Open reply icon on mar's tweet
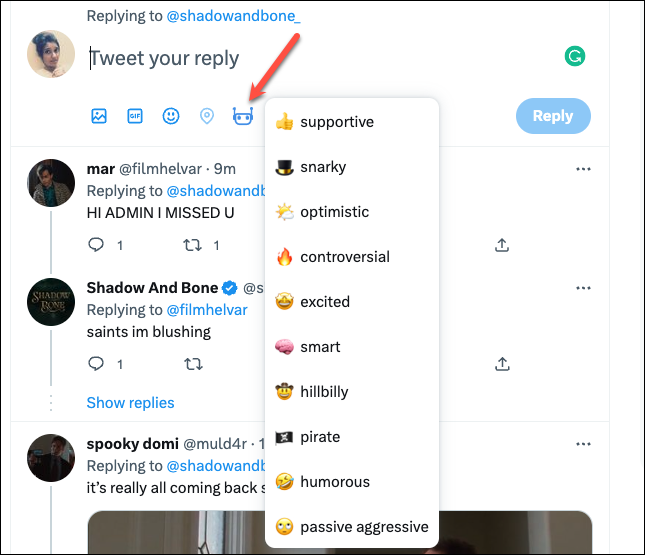This screenshot has height=555, width=645. tap(96, 245)
